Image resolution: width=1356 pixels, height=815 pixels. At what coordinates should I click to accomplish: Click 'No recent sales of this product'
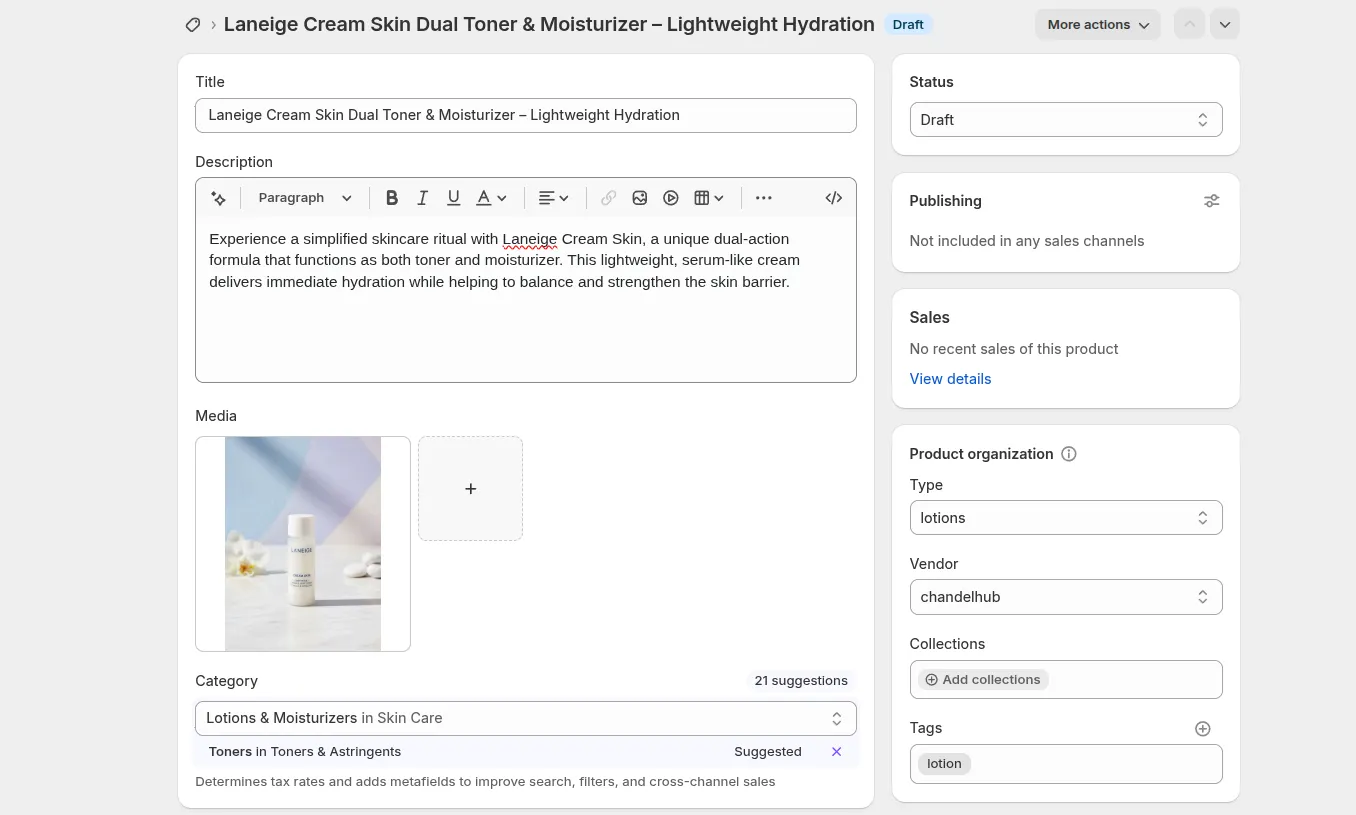pos(1014,349)
